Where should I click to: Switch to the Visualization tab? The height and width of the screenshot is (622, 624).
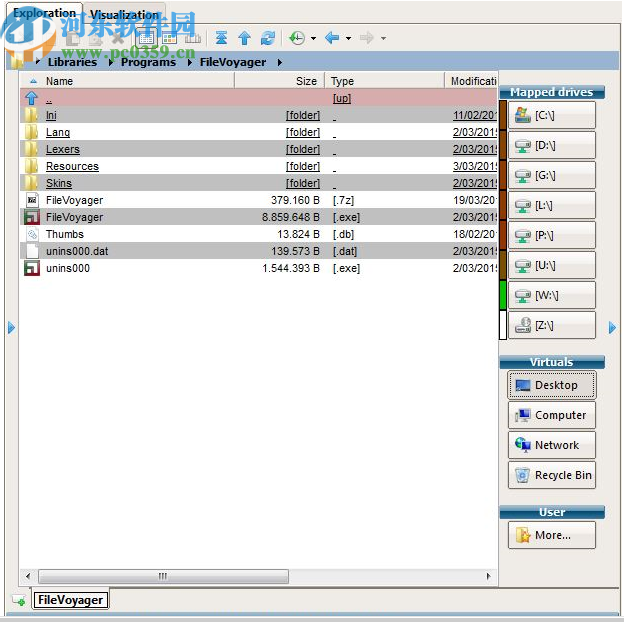[x=124, y=14]
